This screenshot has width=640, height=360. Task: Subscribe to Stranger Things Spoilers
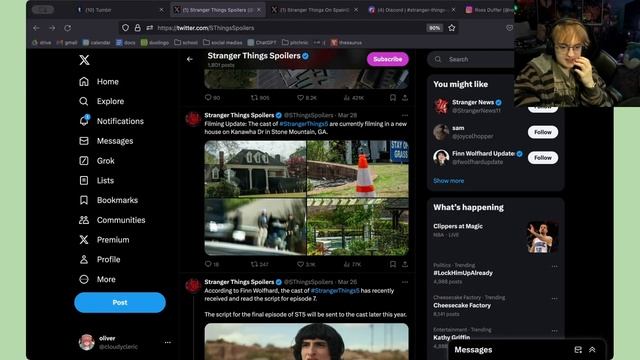[387, 59]
